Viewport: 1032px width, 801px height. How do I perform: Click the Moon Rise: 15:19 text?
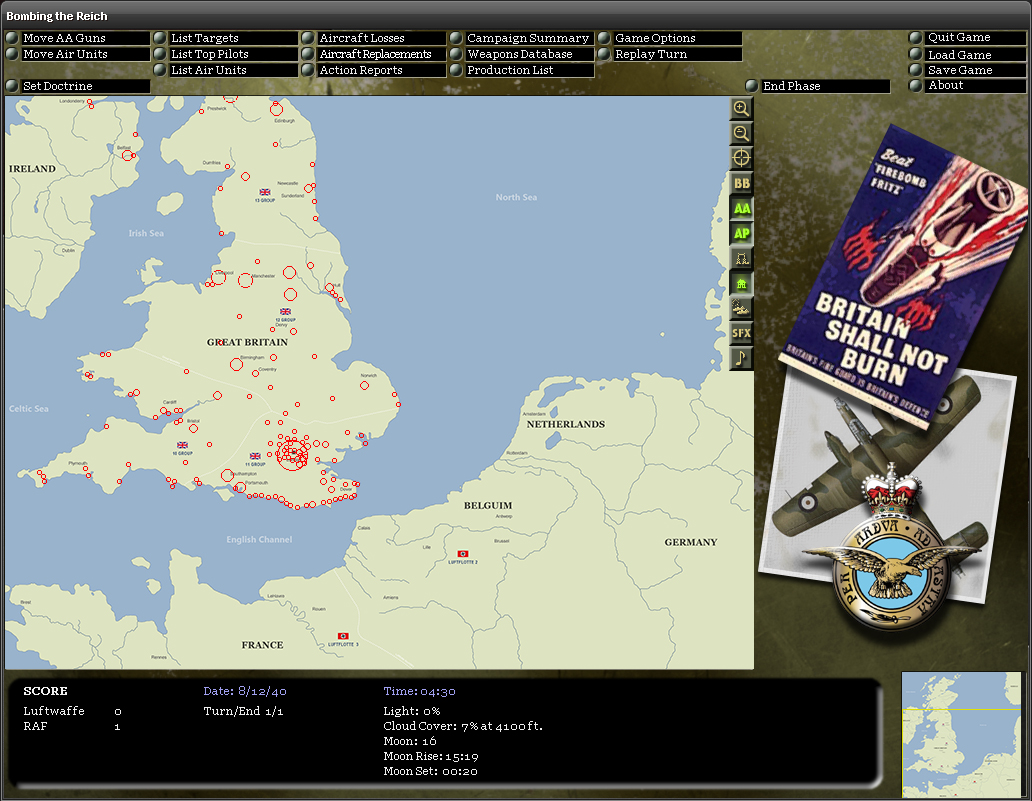pyautogui.click(x=430, y=756)
